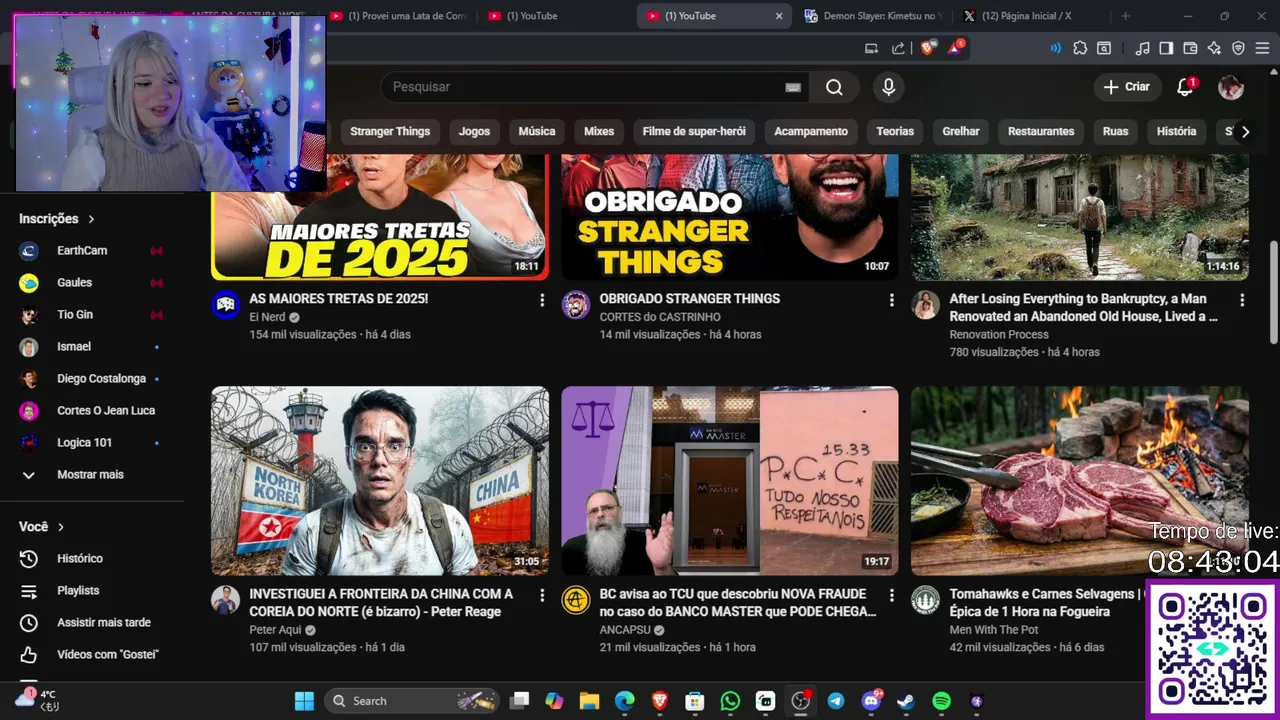The width and height of the screenshot is (1280, 720).
Task: Expand the Você section chevron
Action: point(61,527)
